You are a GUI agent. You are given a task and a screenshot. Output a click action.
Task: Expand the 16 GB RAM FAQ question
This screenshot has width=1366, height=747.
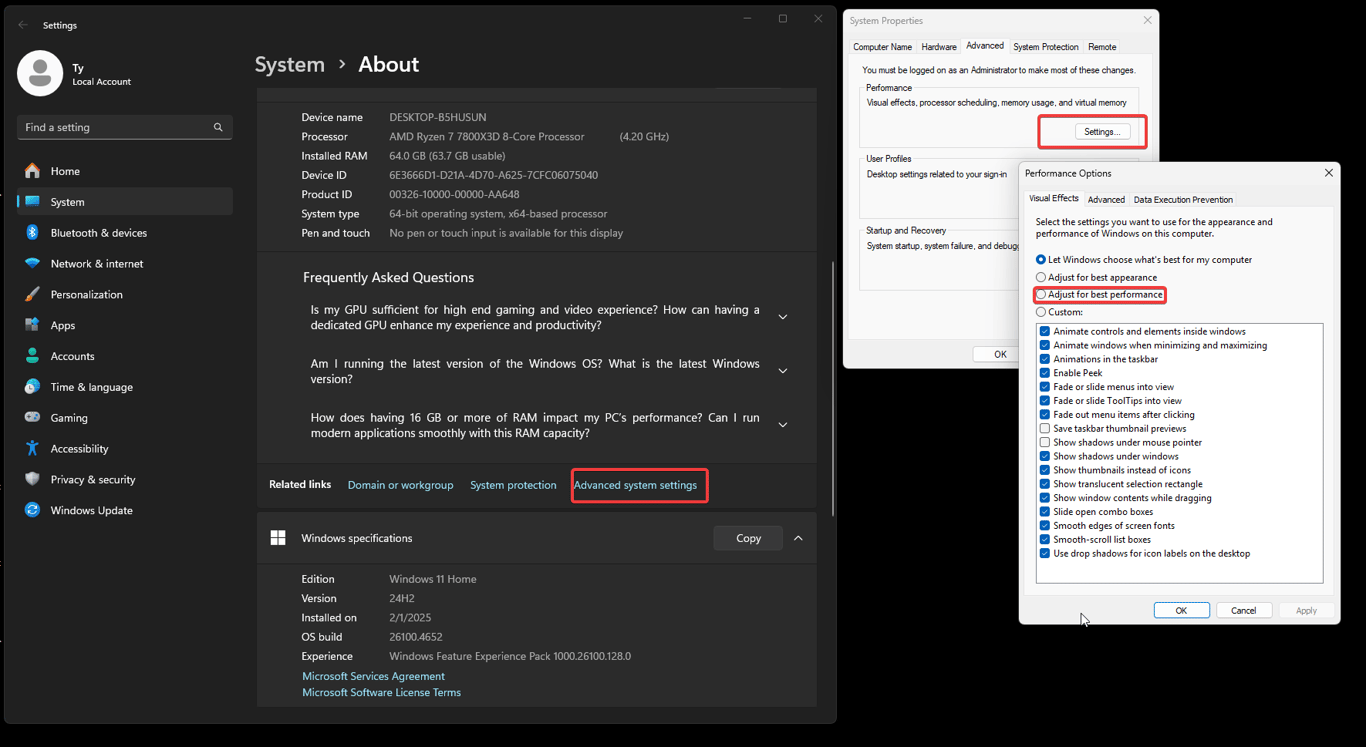pyautogui.click(x=783, y=425)
